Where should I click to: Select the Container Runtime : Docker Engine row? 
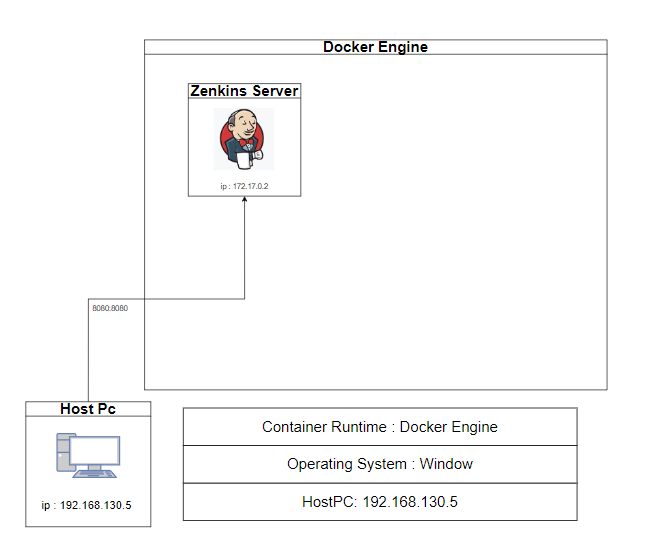[379, 427]
